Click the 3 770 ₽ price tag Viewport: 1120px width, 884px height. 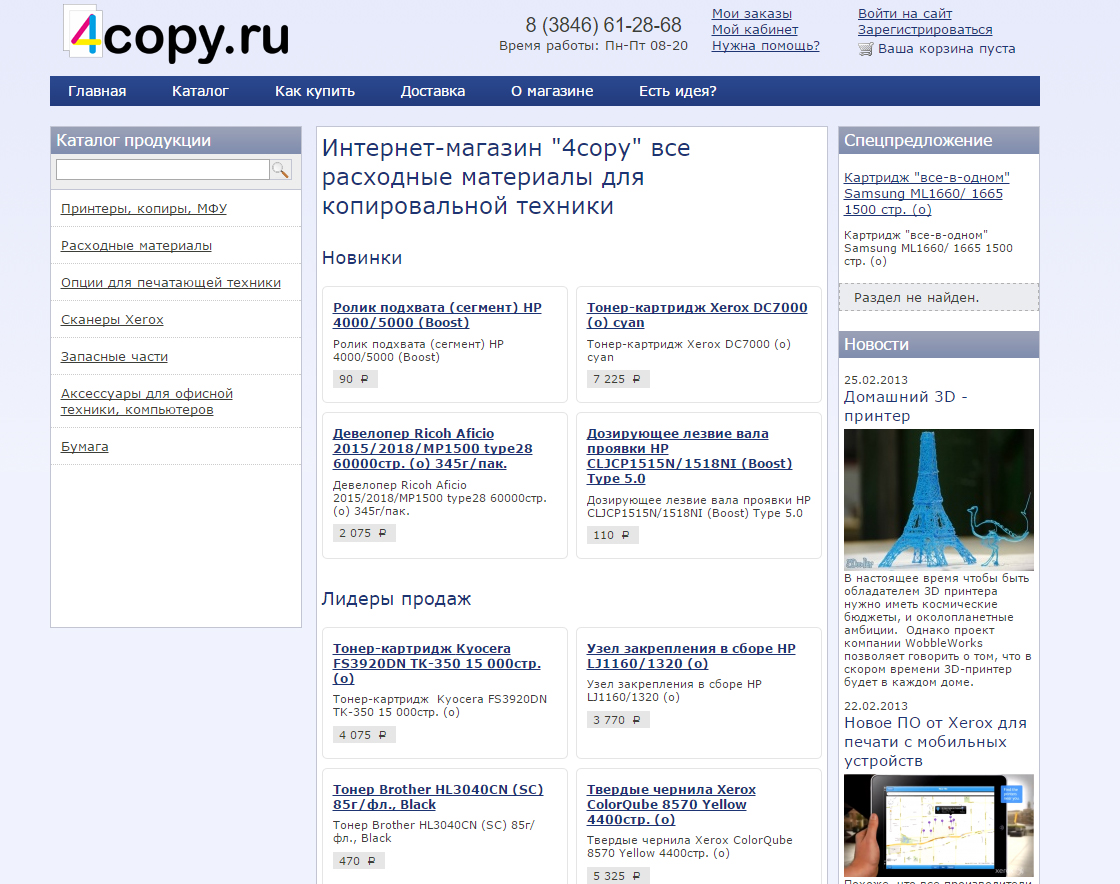click(x=618, y=720)
